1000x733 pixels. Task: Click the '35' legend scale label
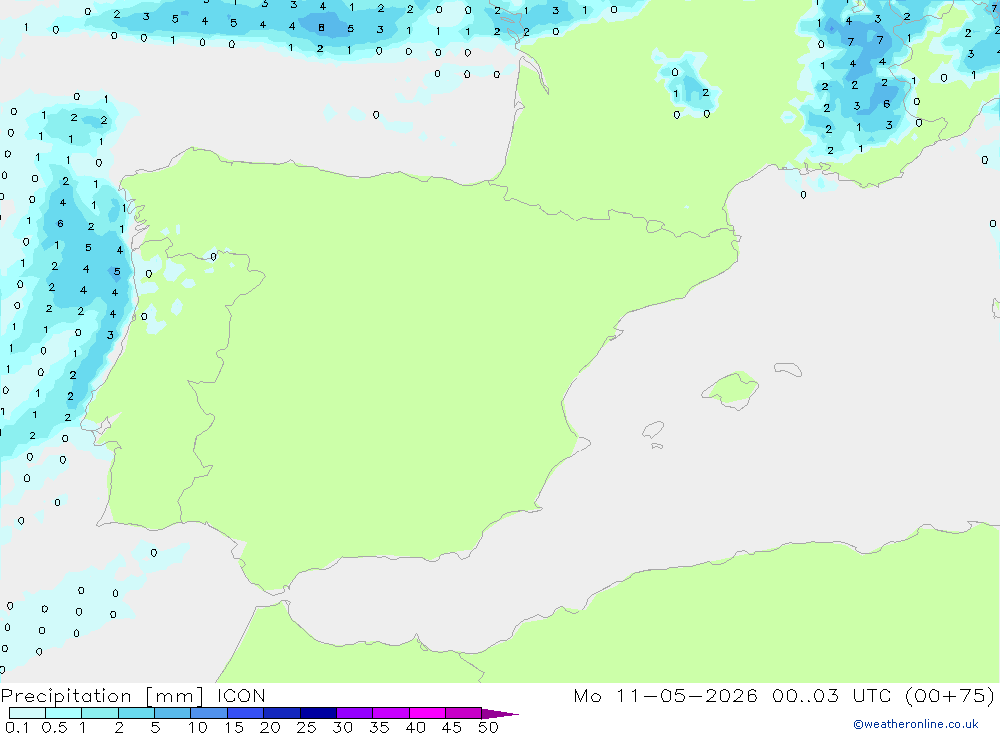pyautogui.click(x=379, y=727)
